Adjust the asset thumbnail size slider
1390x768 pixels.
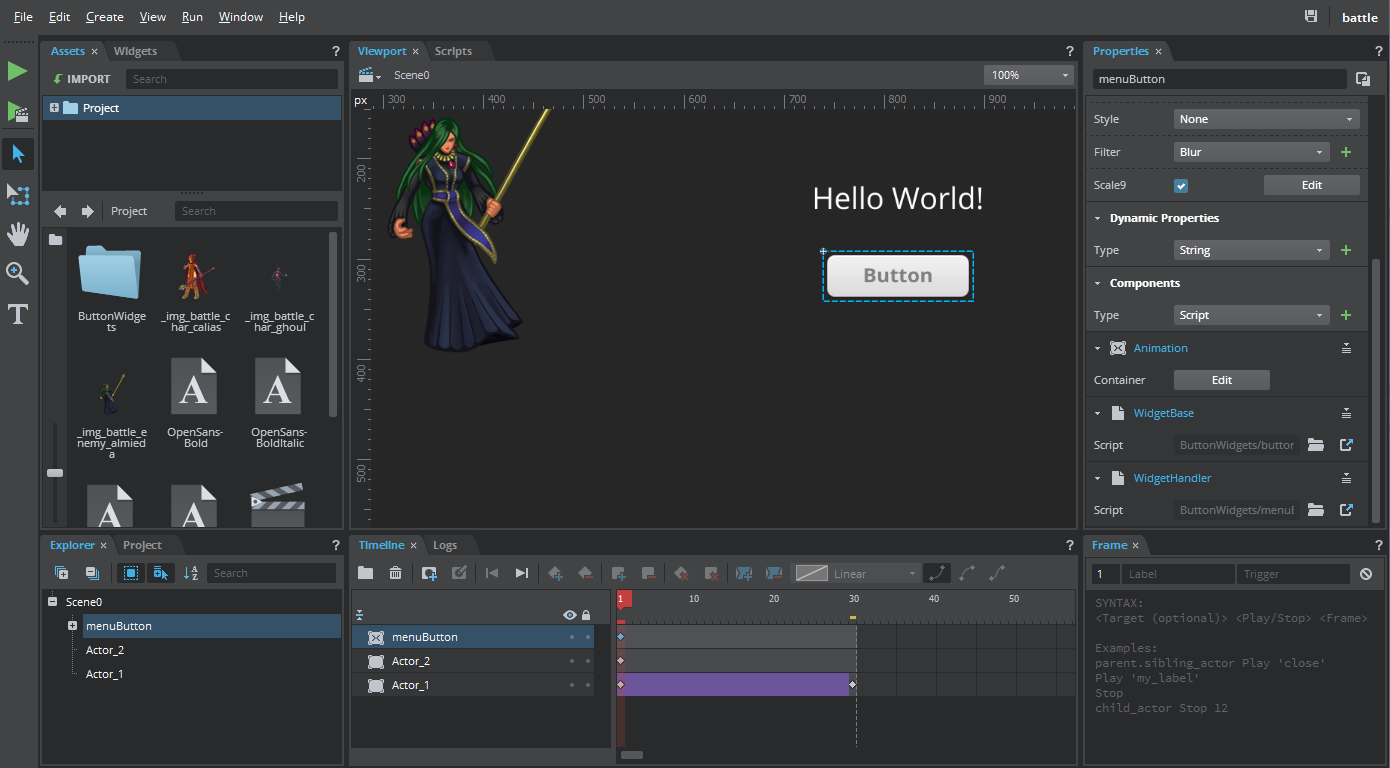pyautogui.click(x=55, y=472)
